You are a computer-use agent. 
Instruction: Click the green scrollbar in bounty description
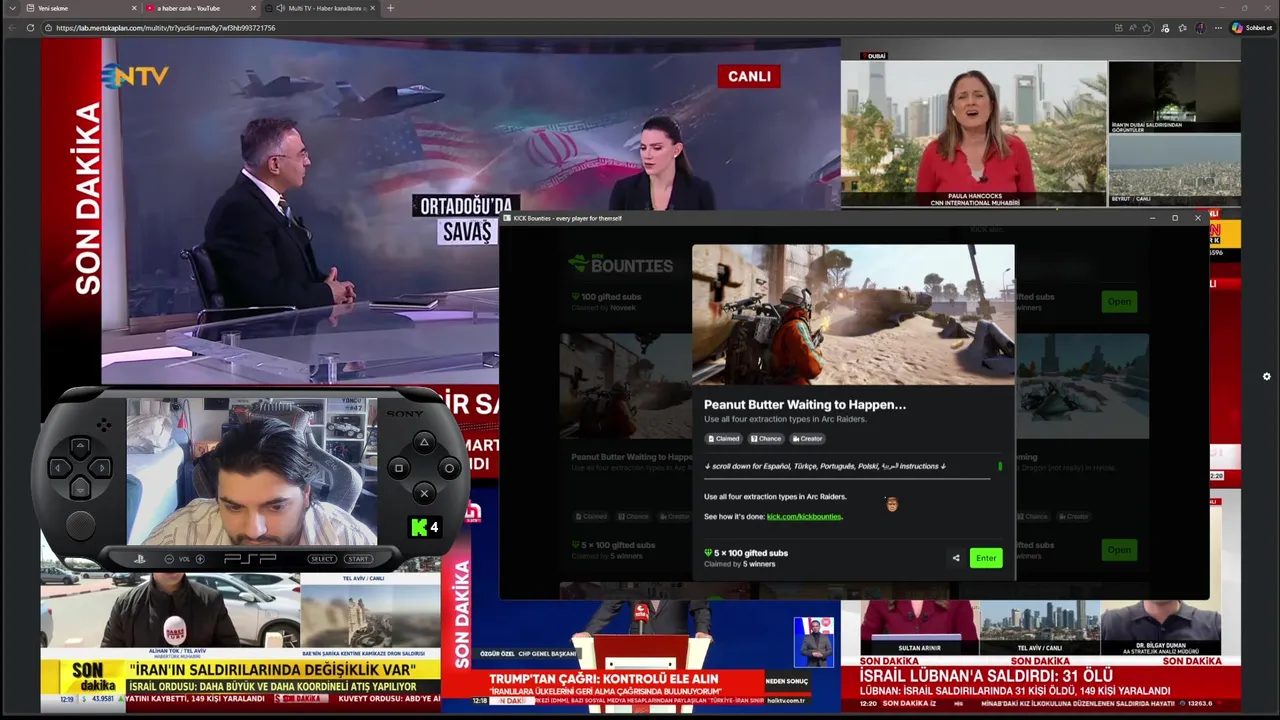(1000, 466)
